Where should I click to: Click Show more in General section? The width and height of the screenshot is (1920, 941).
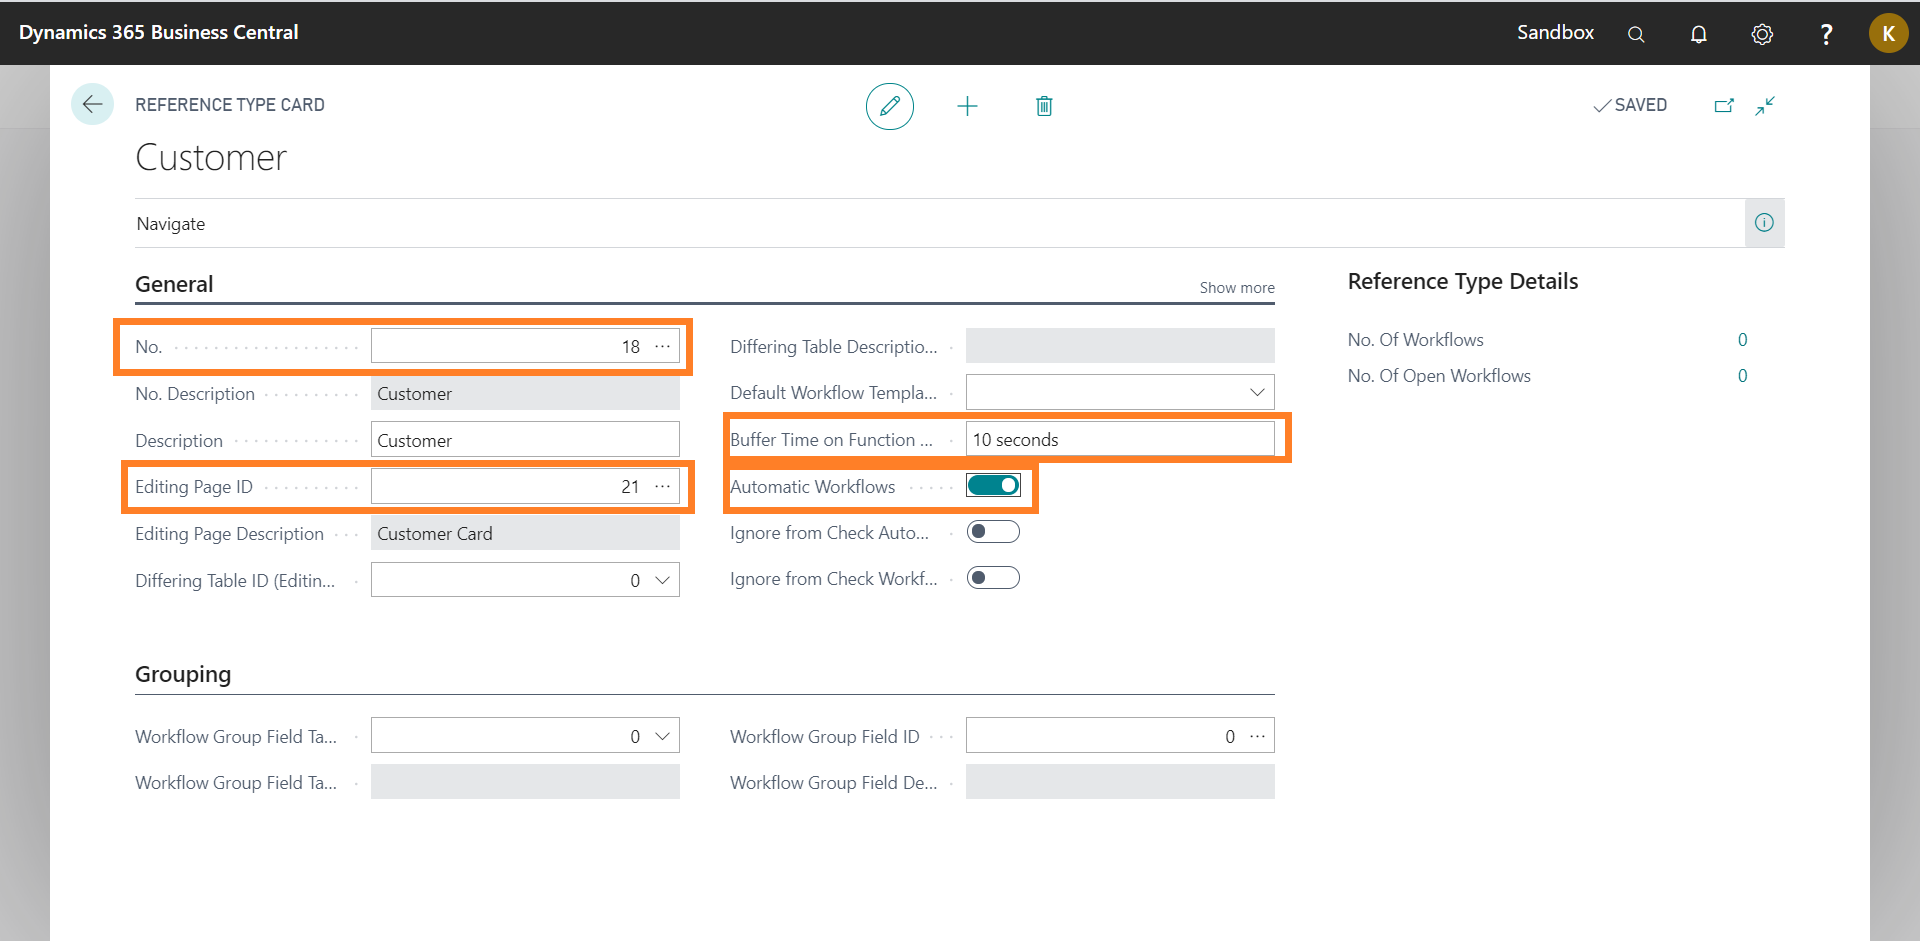pos(1236,288)
